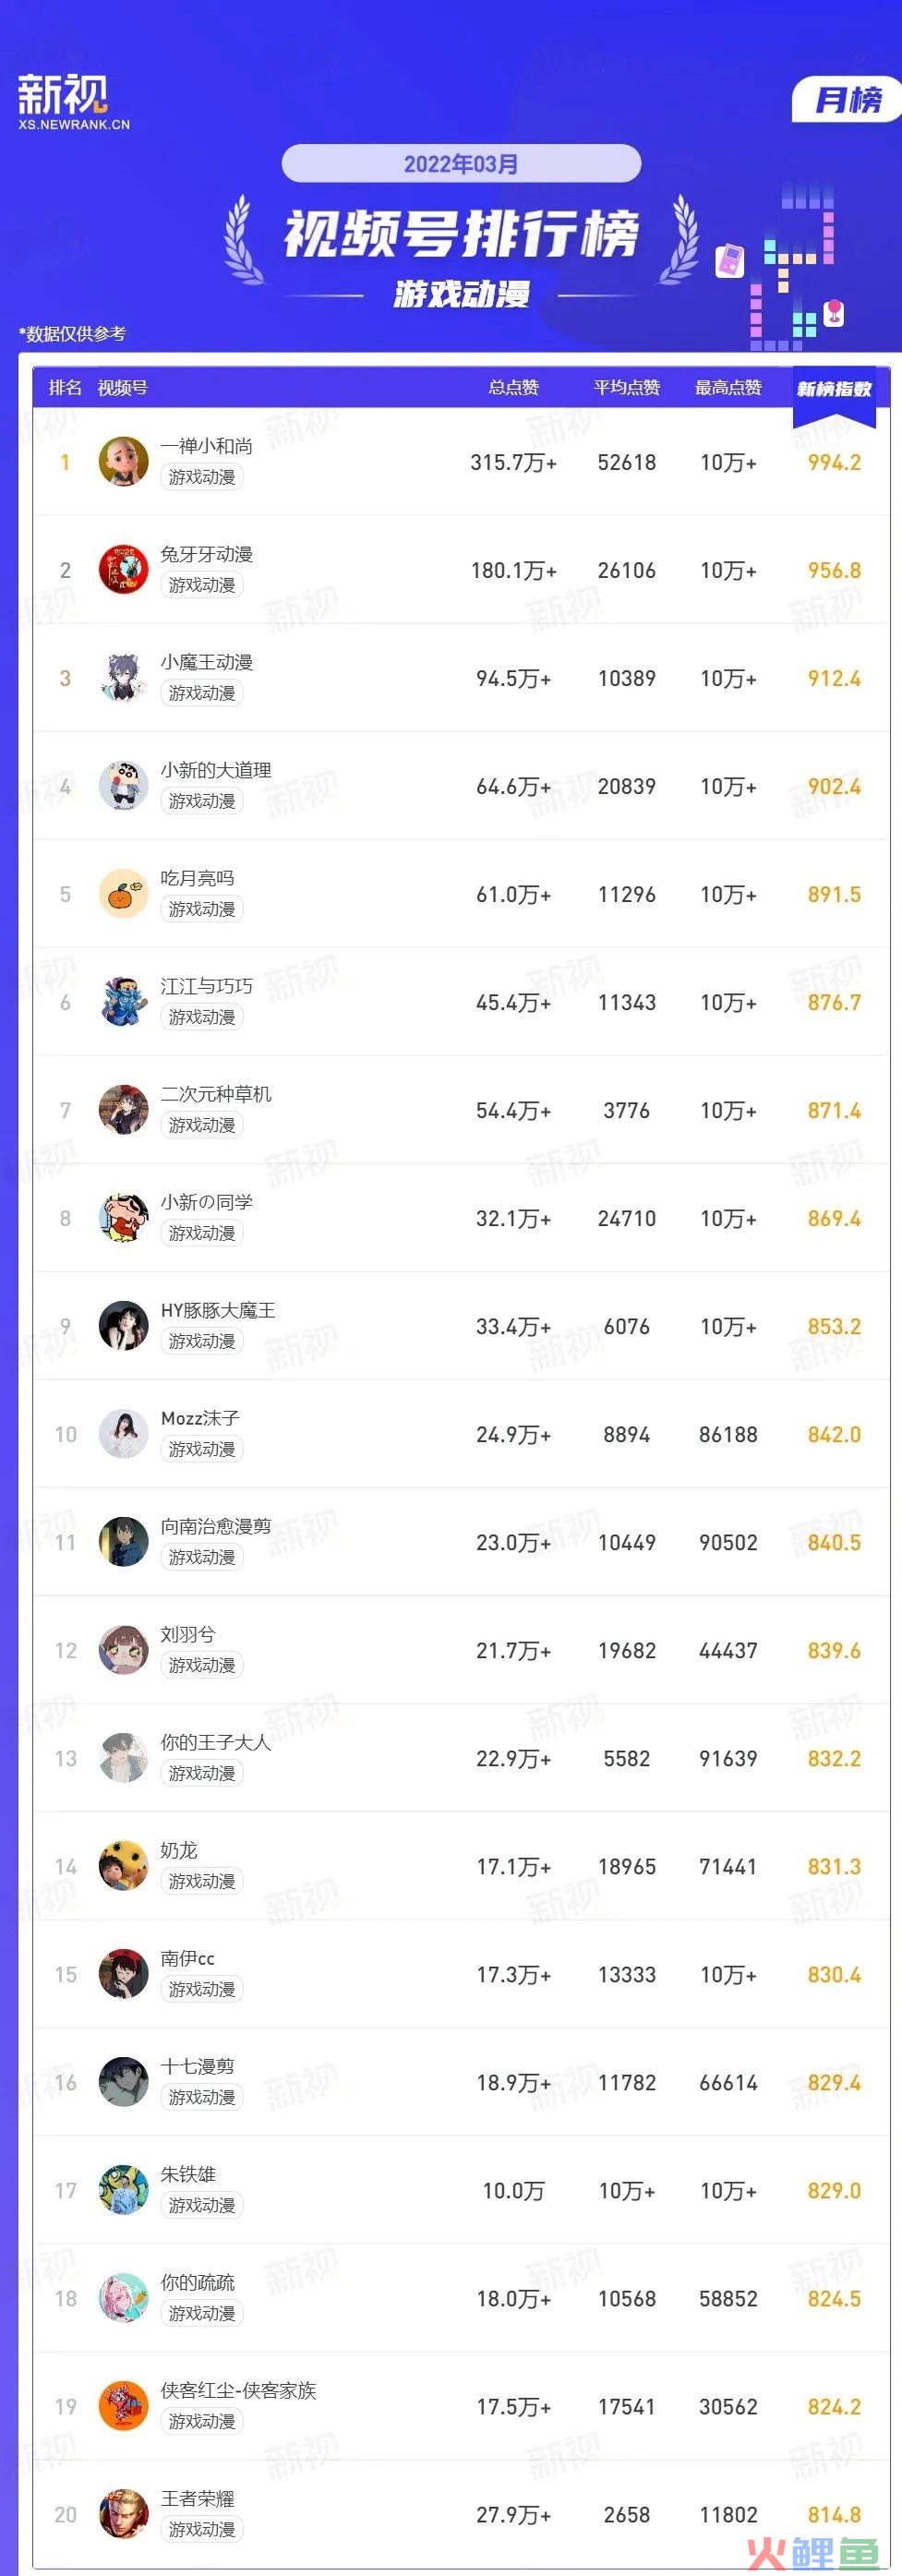Select the 王者荣耀 game avatar
Image resolution: width=902 pixels, height=2576 pixels.
(x=124, y=2514)
